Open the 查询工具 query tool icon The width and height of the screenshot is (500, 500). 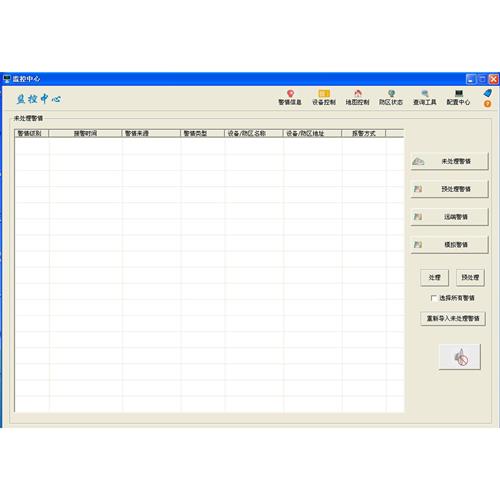pyautogui.click(x=425, y=98)
